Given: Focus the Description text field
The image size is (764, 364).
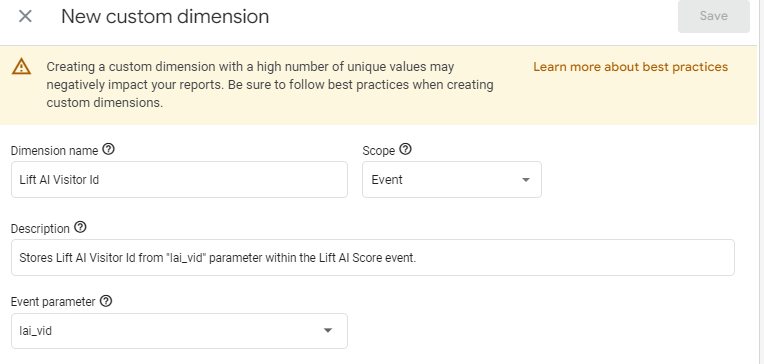Looking at the screenshot, I should pyautogui.click(x=373, y=257).
